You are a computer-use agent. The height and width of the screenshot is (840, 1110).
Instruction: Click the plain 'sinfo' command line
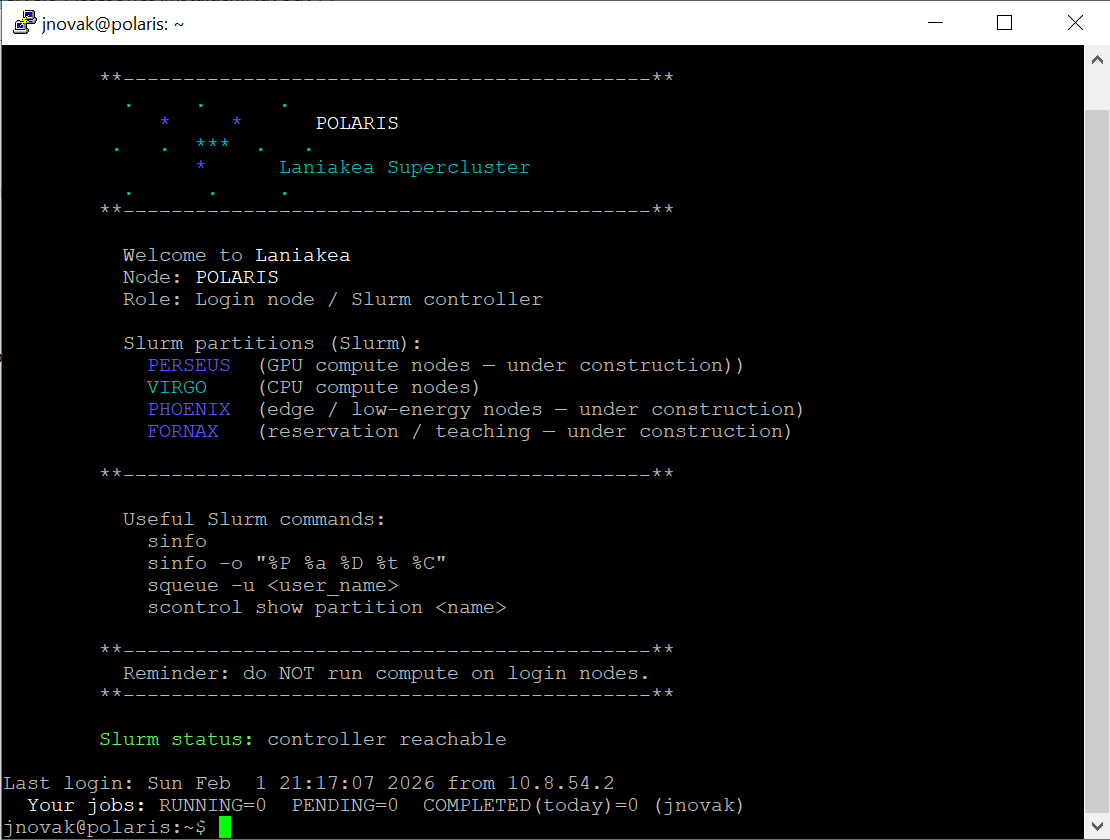coord(177,541)
